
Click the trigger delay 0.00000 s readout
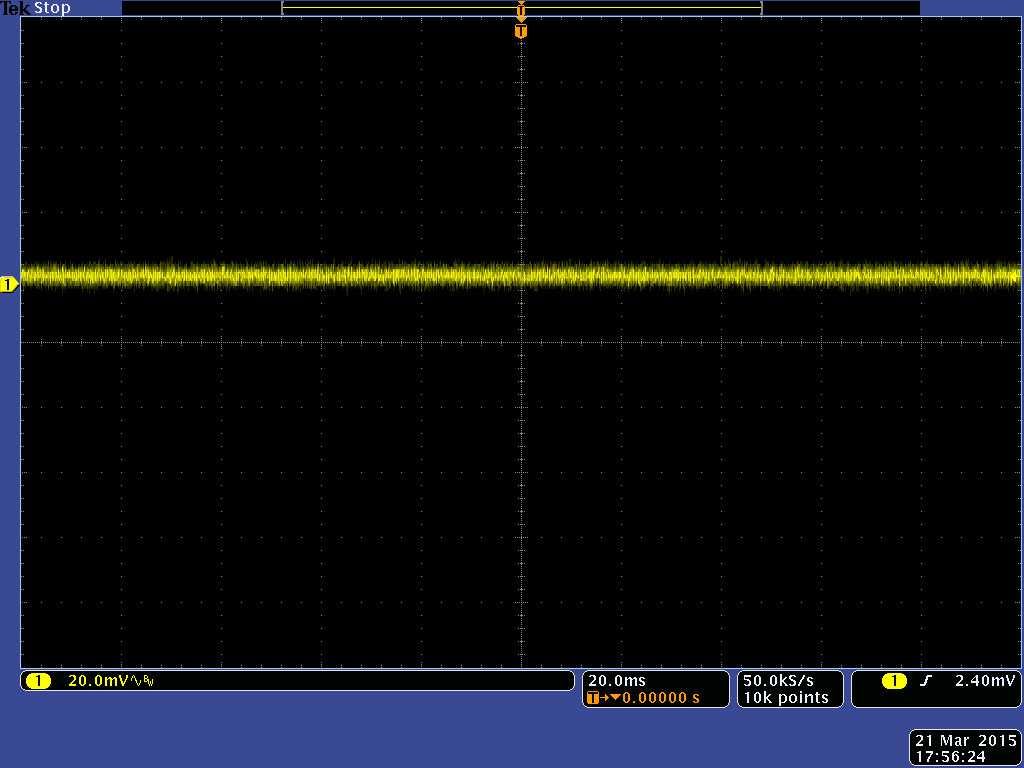click(x=660, y=697)
